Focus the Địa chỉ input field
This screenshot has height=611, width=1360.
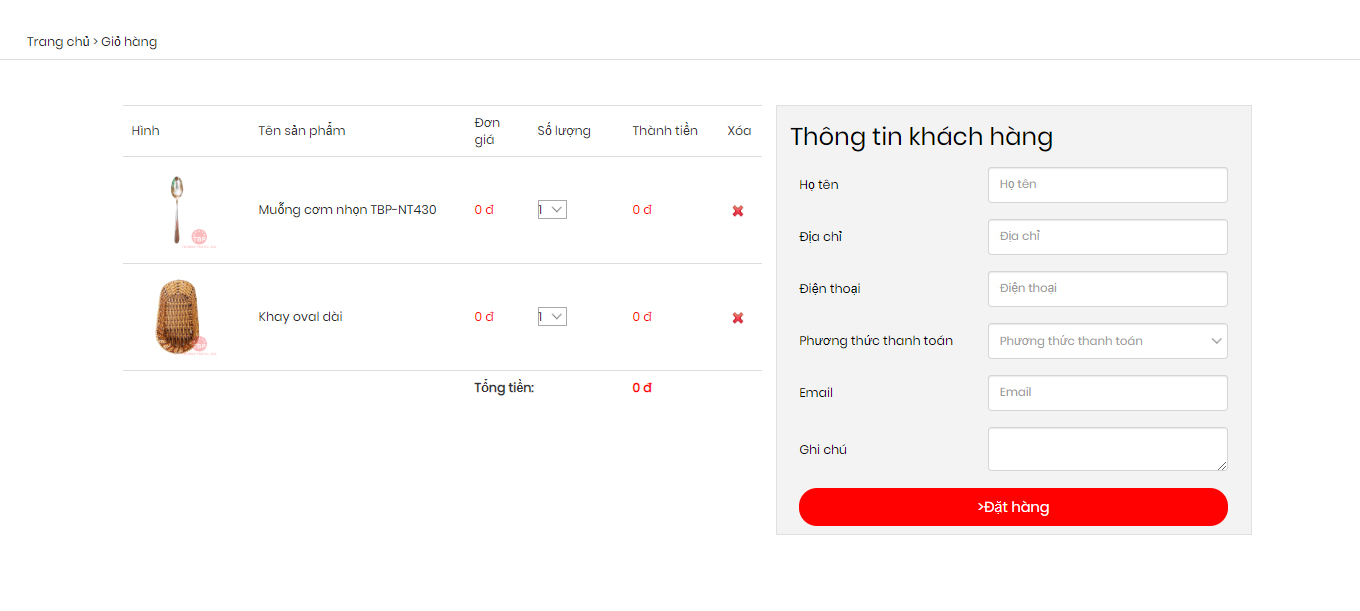coord(1108,237)
